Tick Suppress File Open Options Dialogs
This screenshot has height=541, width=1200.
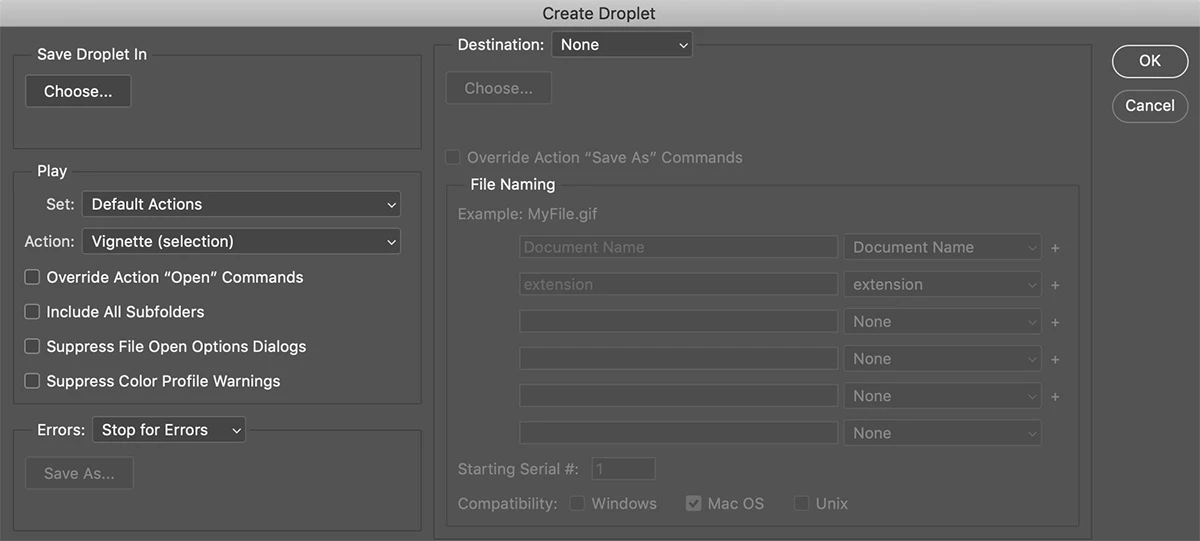pyautogui.click(x=33, y=347)
